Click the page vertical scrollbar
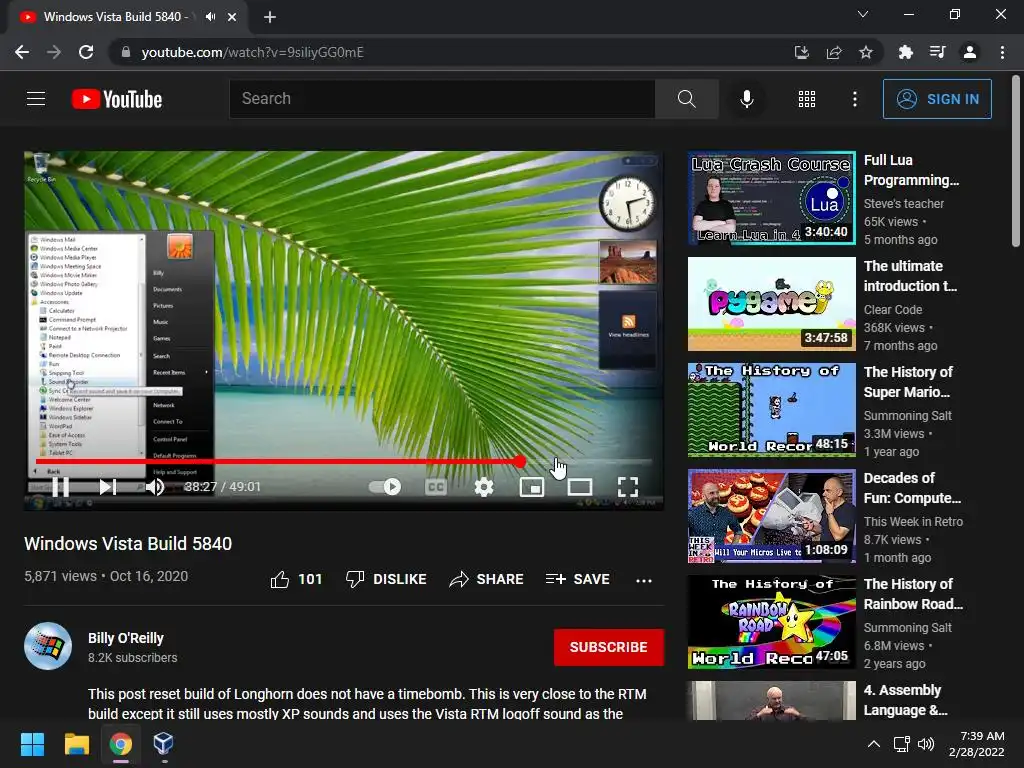 pos(1016,161)
